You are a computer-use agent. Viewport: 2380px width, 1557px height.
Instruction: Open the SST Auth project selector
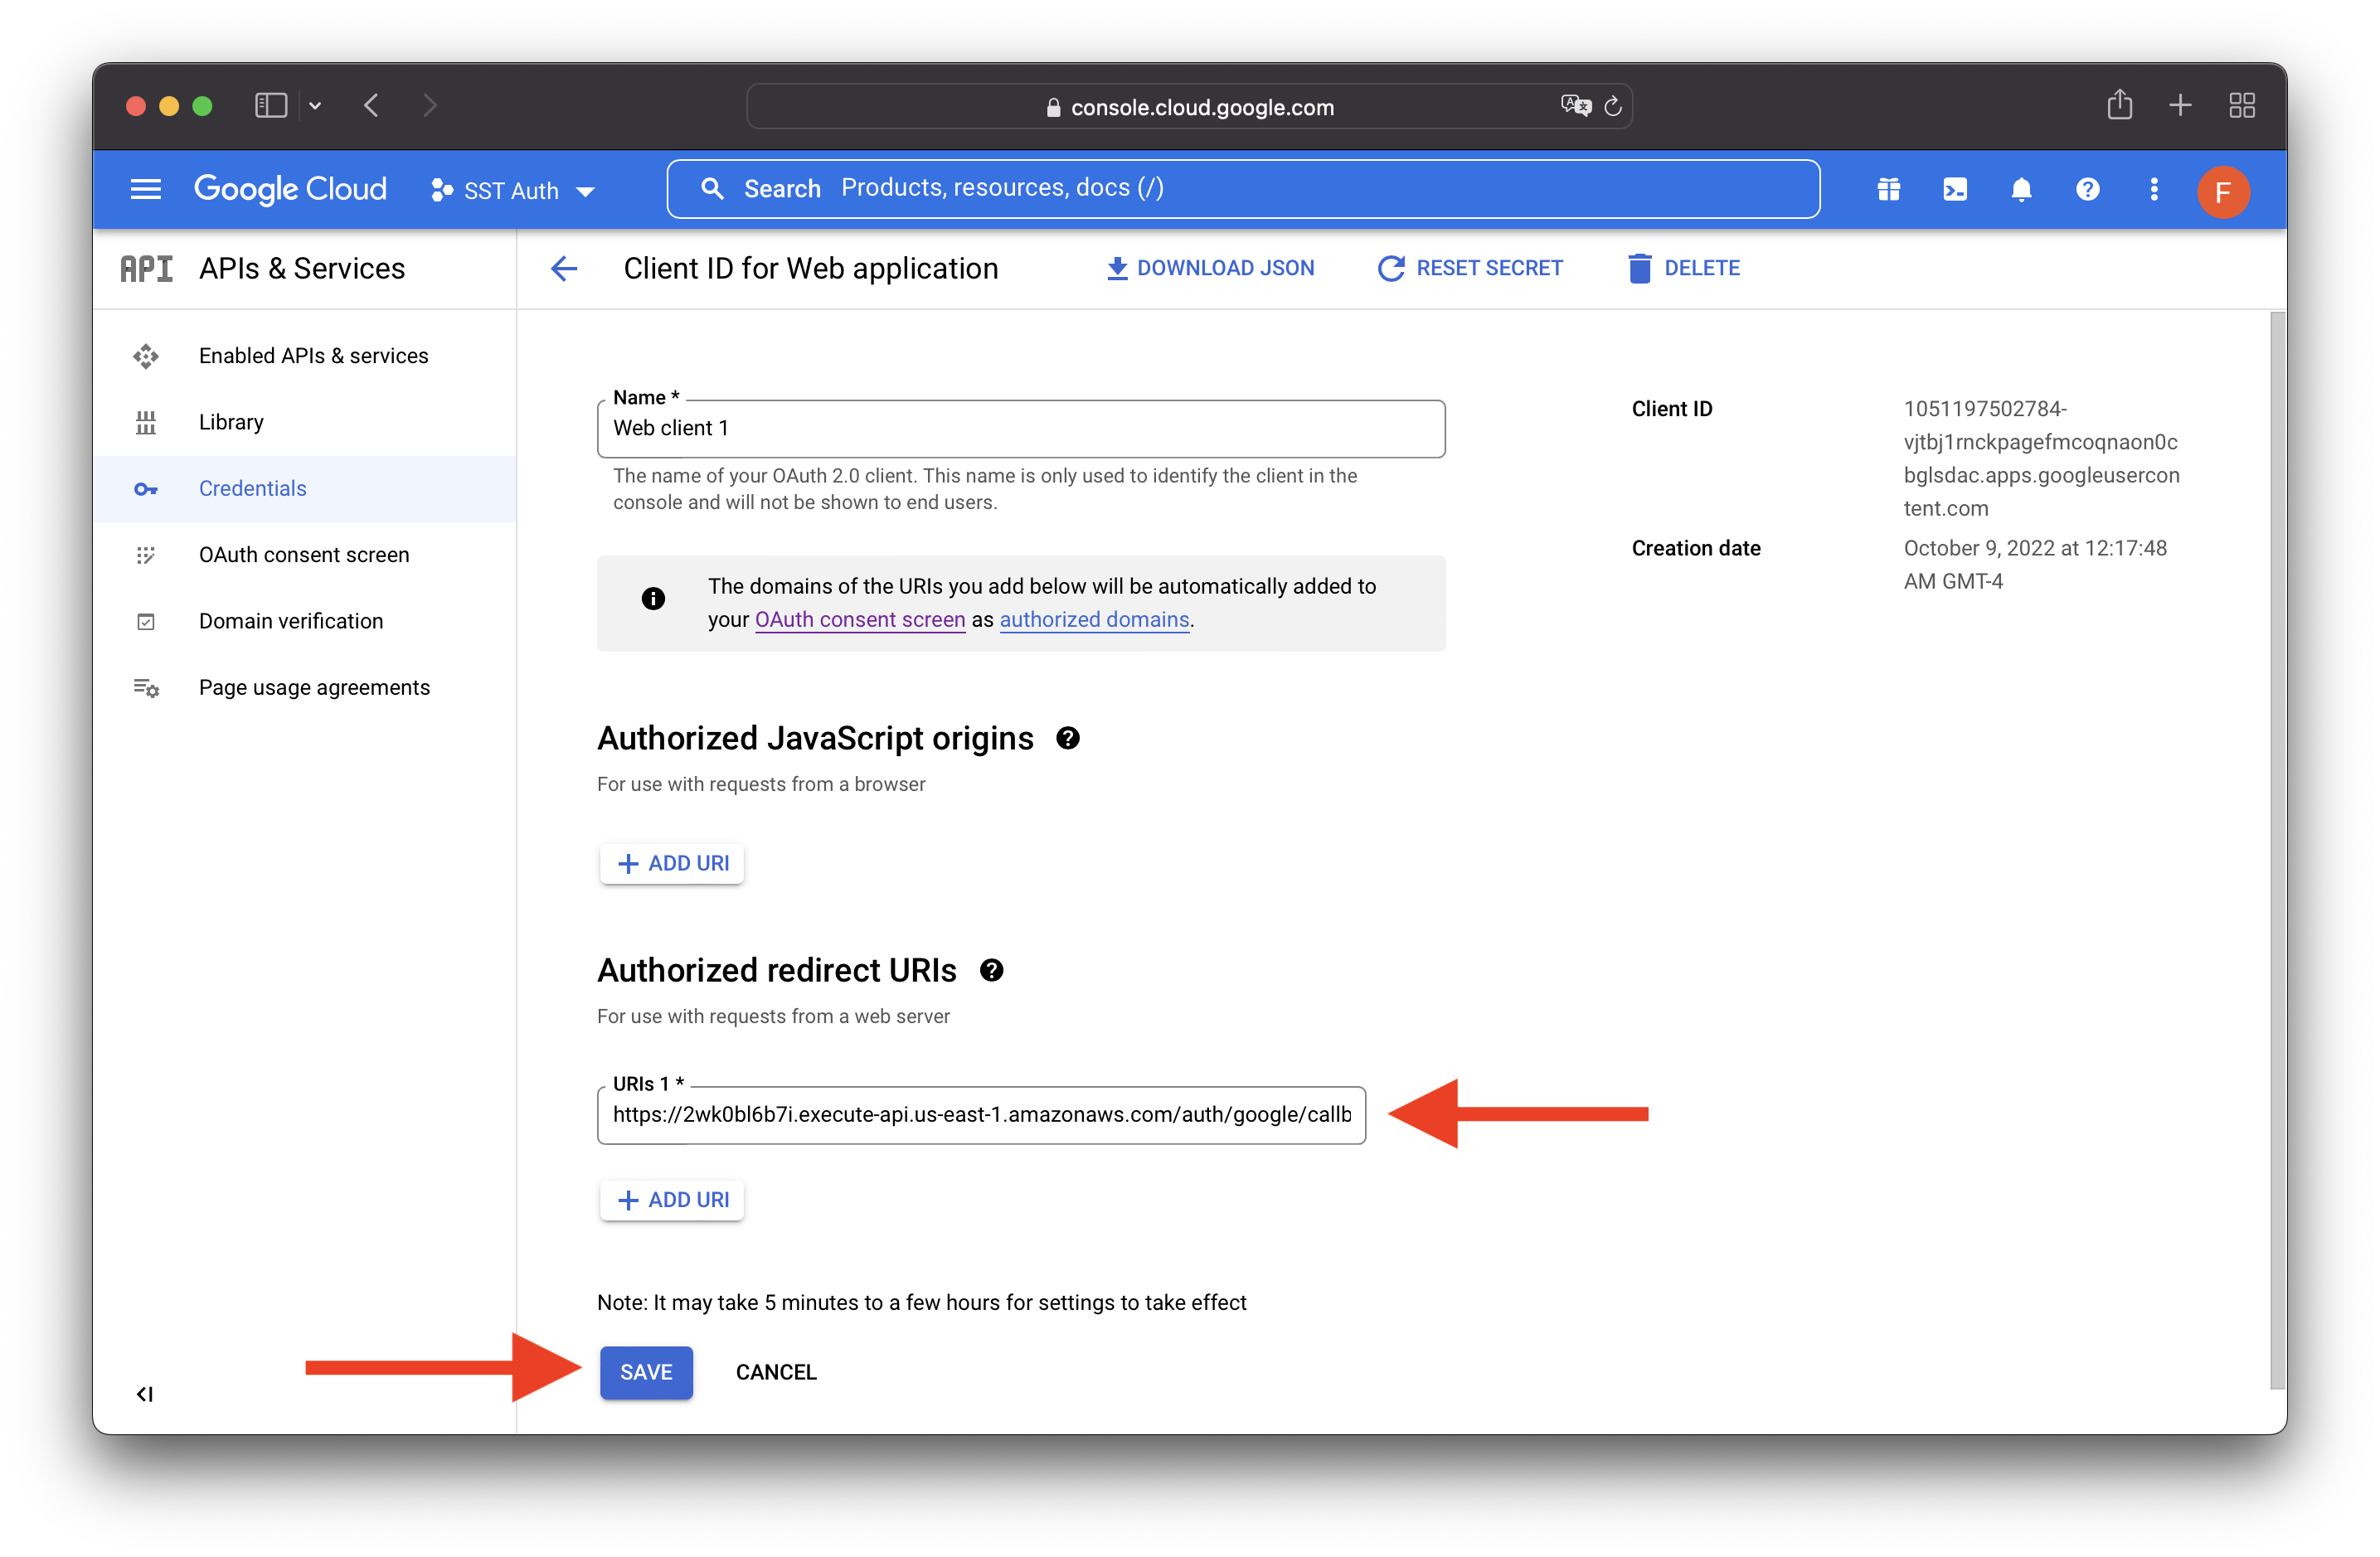pyautogui.click(x=513, y=190)
